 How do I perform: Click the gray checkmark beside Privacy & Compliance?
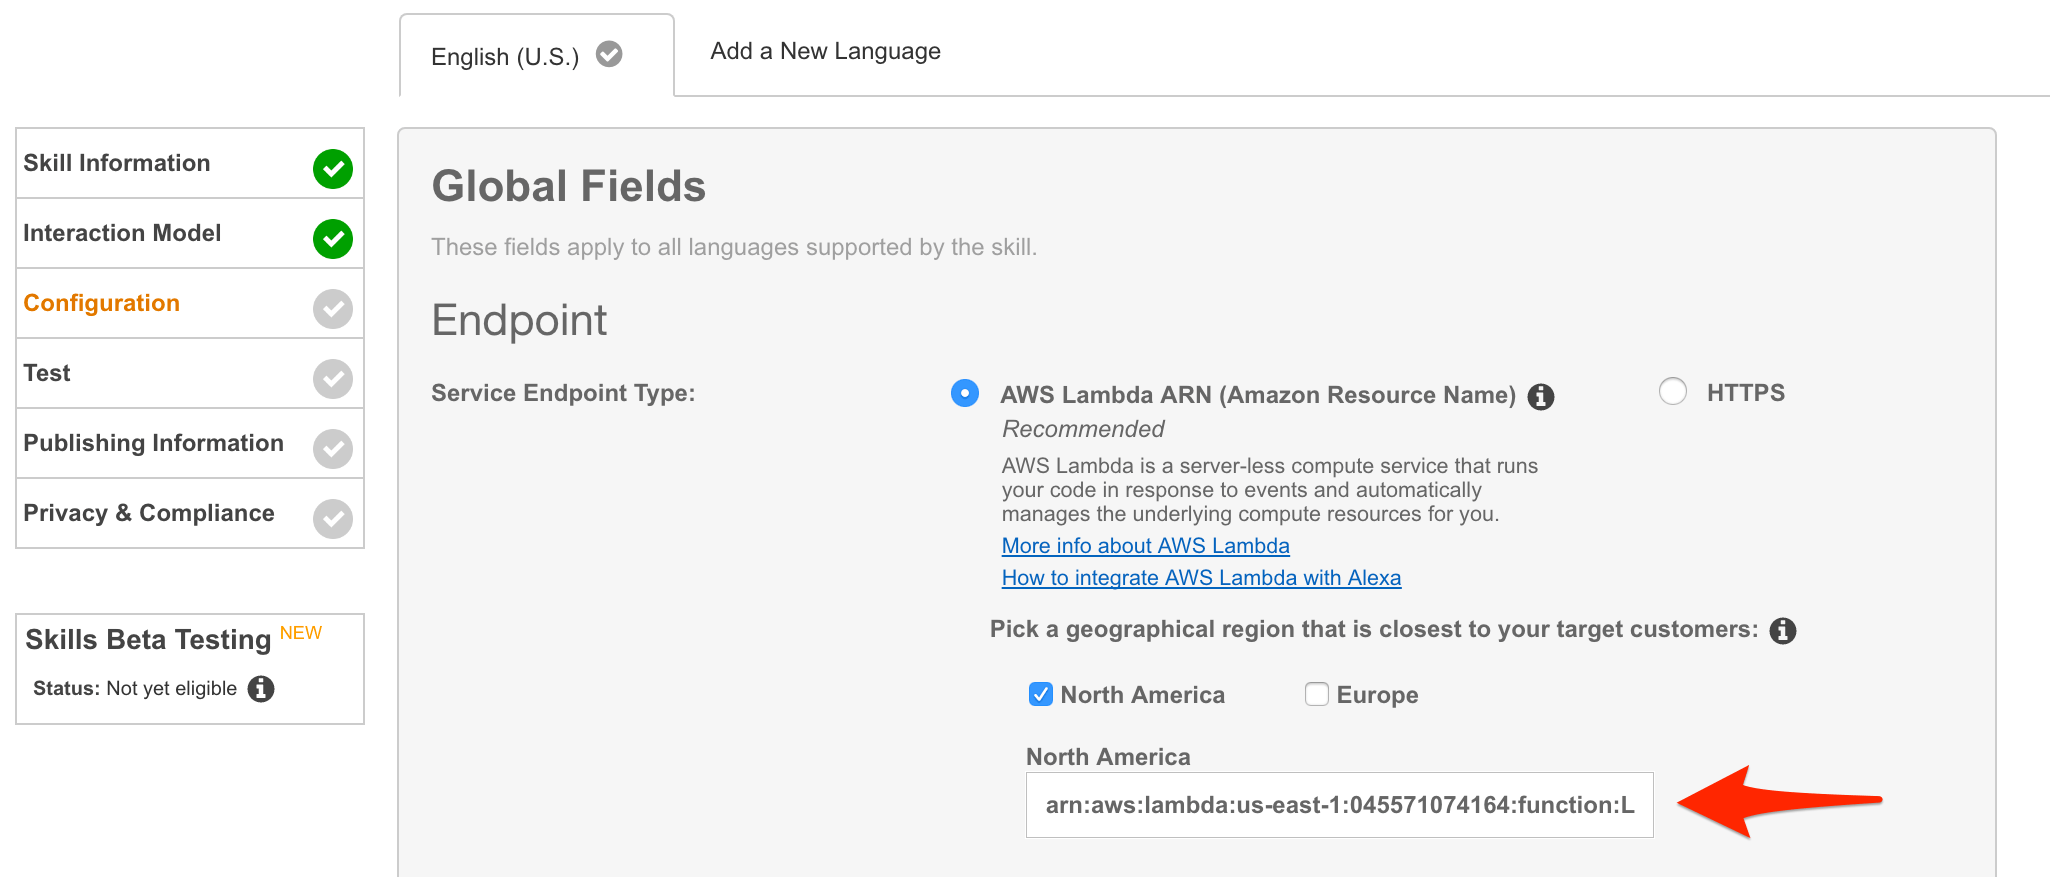(332, 519)
